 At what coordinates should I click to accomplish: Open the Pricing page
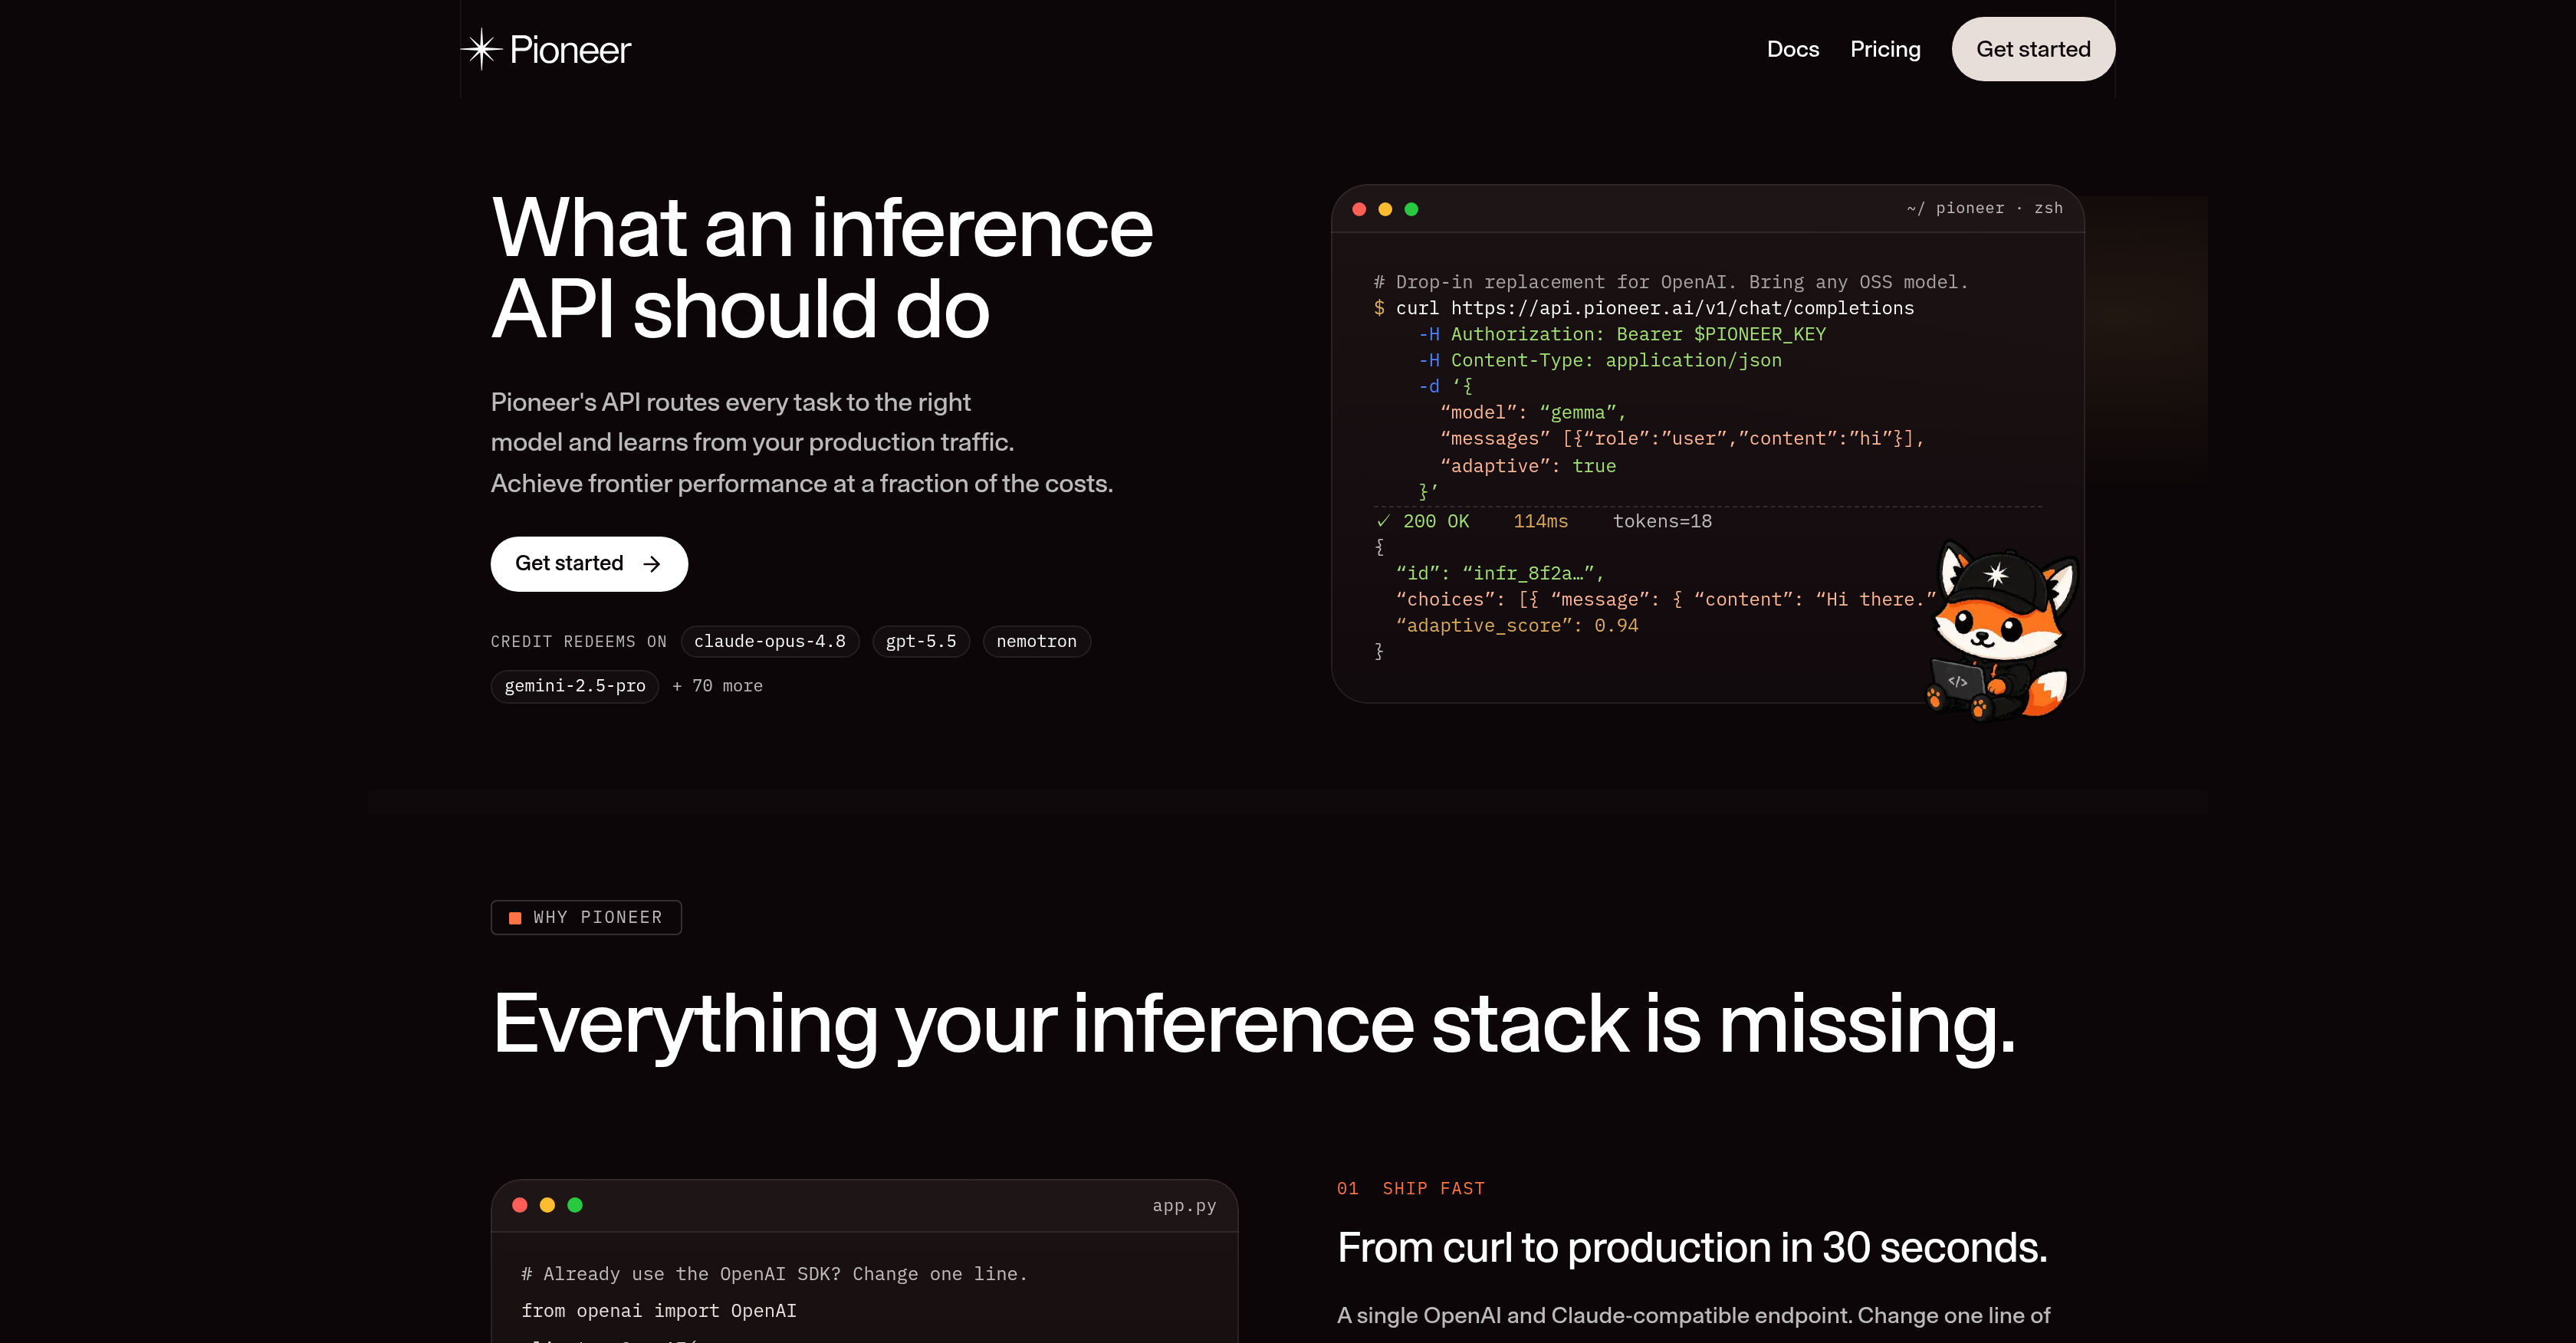1885,49
